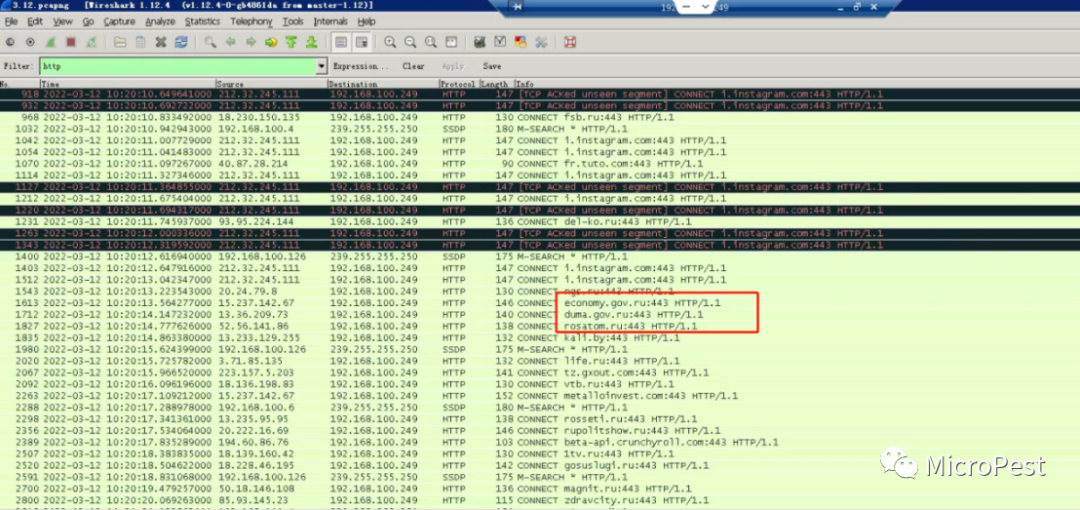This screenshot has width=1080, height=510.
Task: Select packet 2092 CONNECT vtb.ru:443
Action: click(x=540, y=384)
